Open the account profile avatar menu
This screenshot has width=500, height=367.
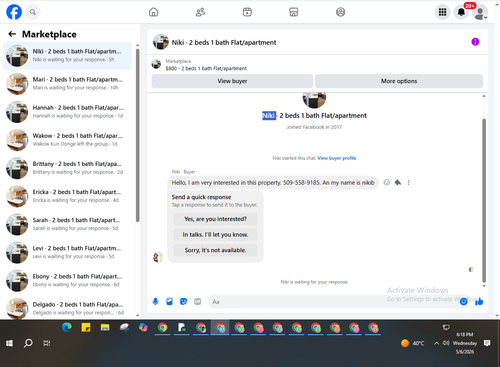click(x=480, y=12)
